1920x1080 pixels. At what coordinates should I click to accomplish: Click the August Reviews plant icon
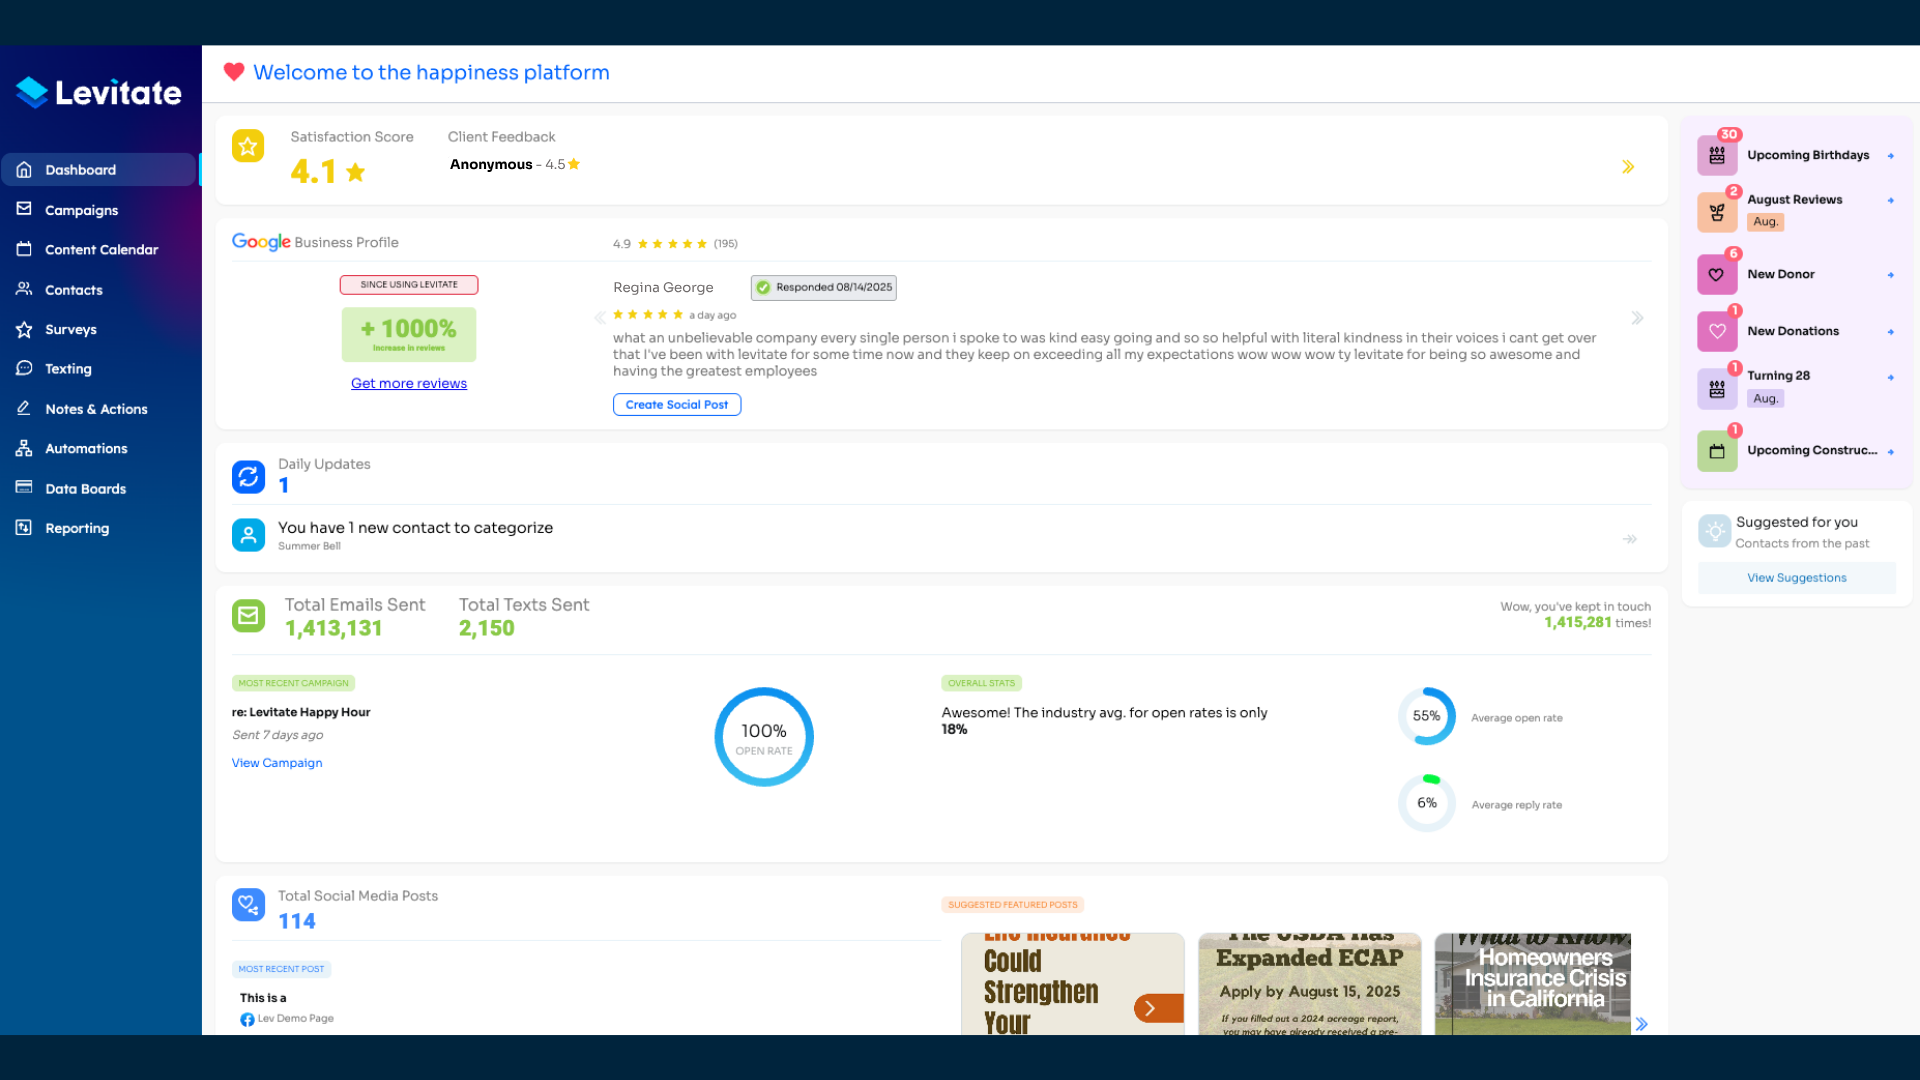pos(1717,213)
